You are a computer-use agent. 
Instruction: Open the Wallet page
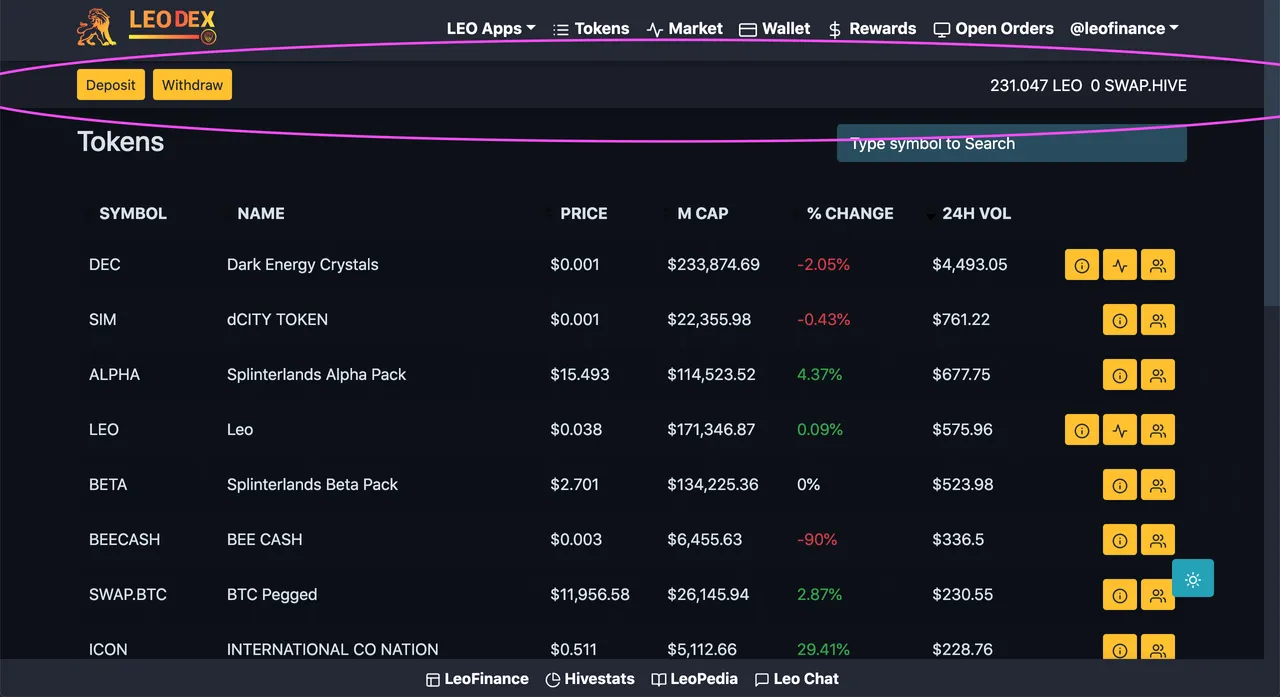775,29
